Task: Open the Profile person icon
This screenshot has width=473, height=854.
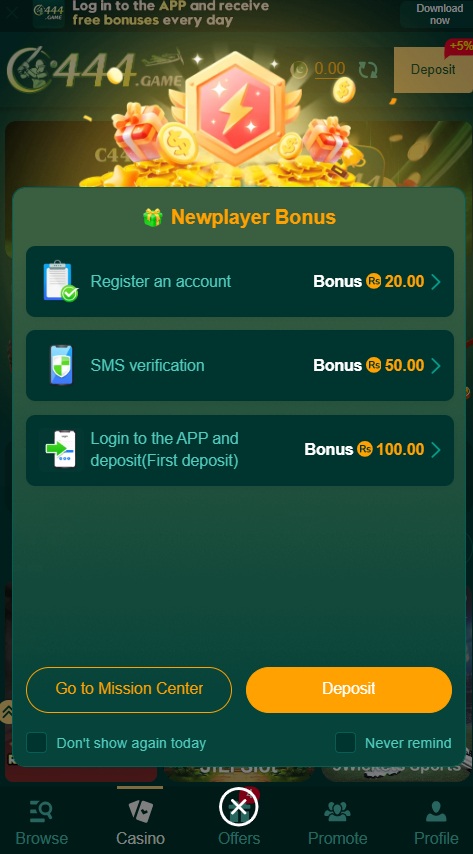Action: [436, 812]
